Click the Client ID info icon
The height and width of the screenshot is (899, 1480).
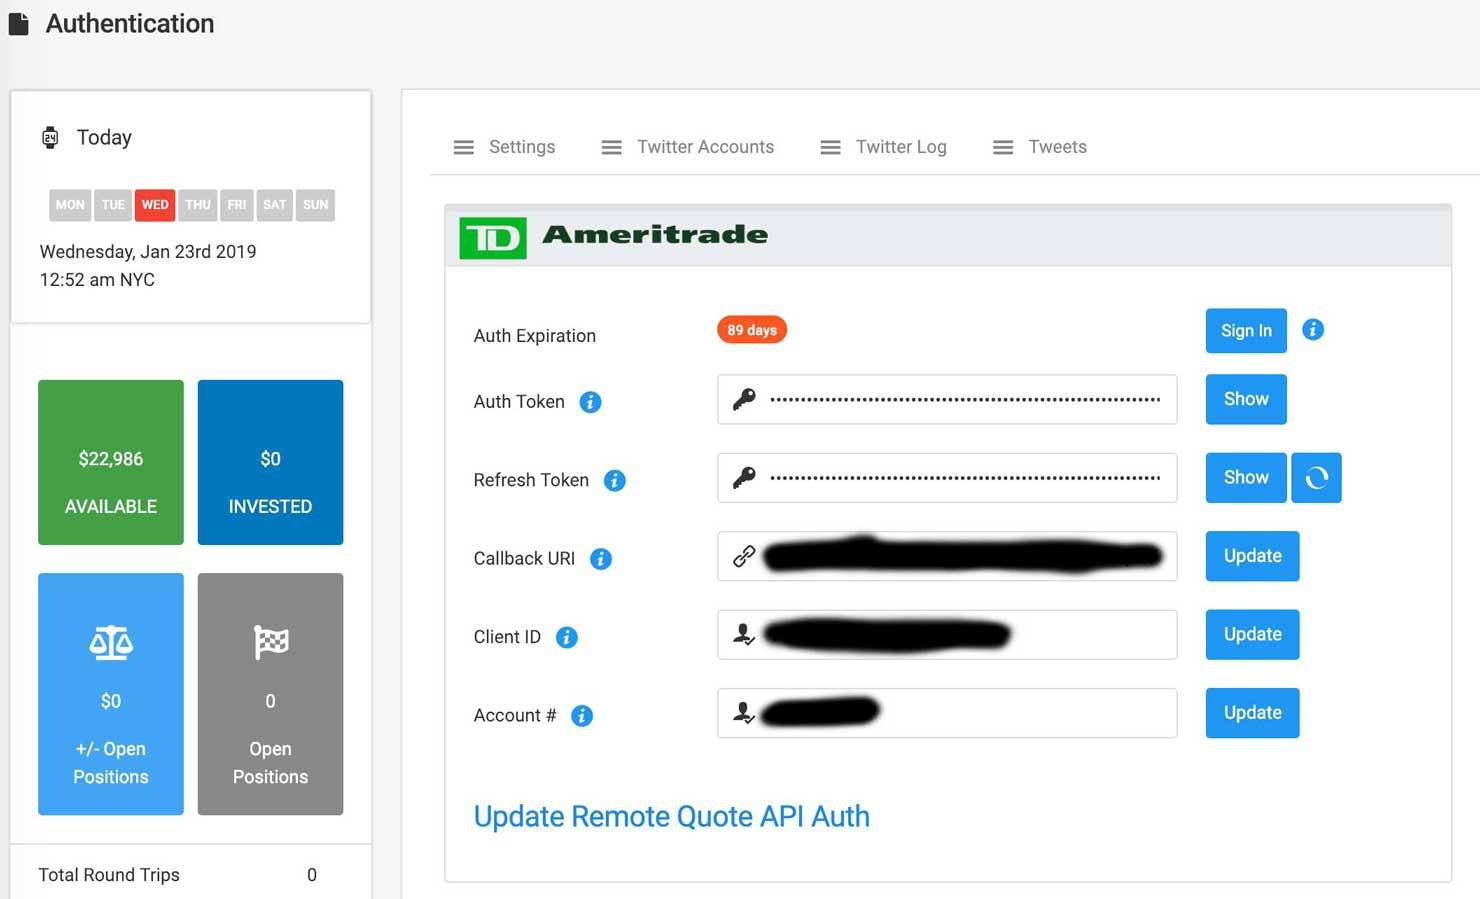click(x=566, y=637)
